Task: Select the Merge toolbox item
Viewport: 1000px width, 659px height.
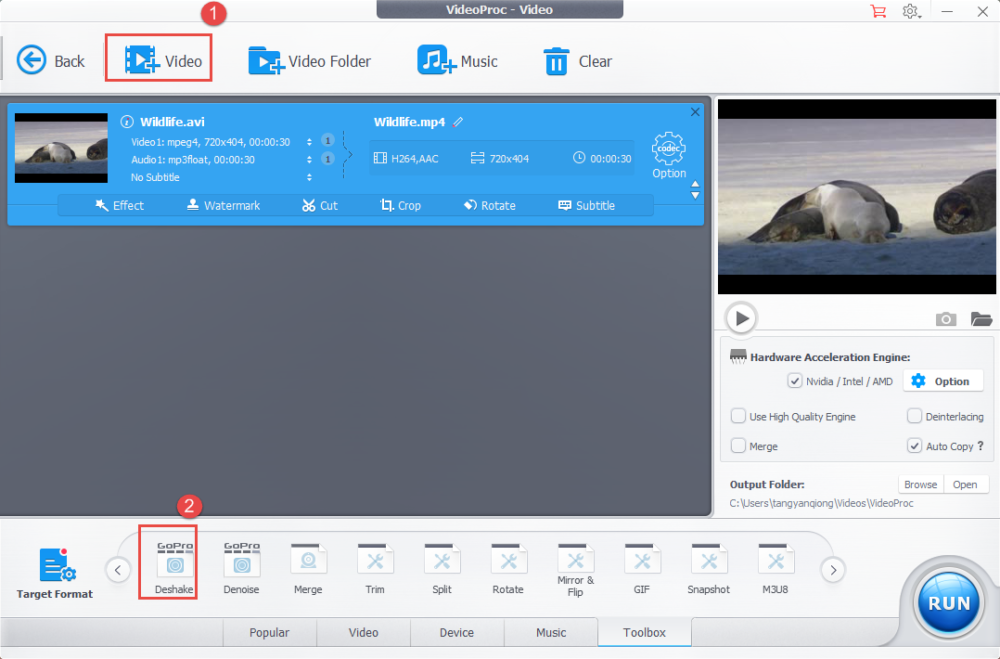Action: (308, 569)
